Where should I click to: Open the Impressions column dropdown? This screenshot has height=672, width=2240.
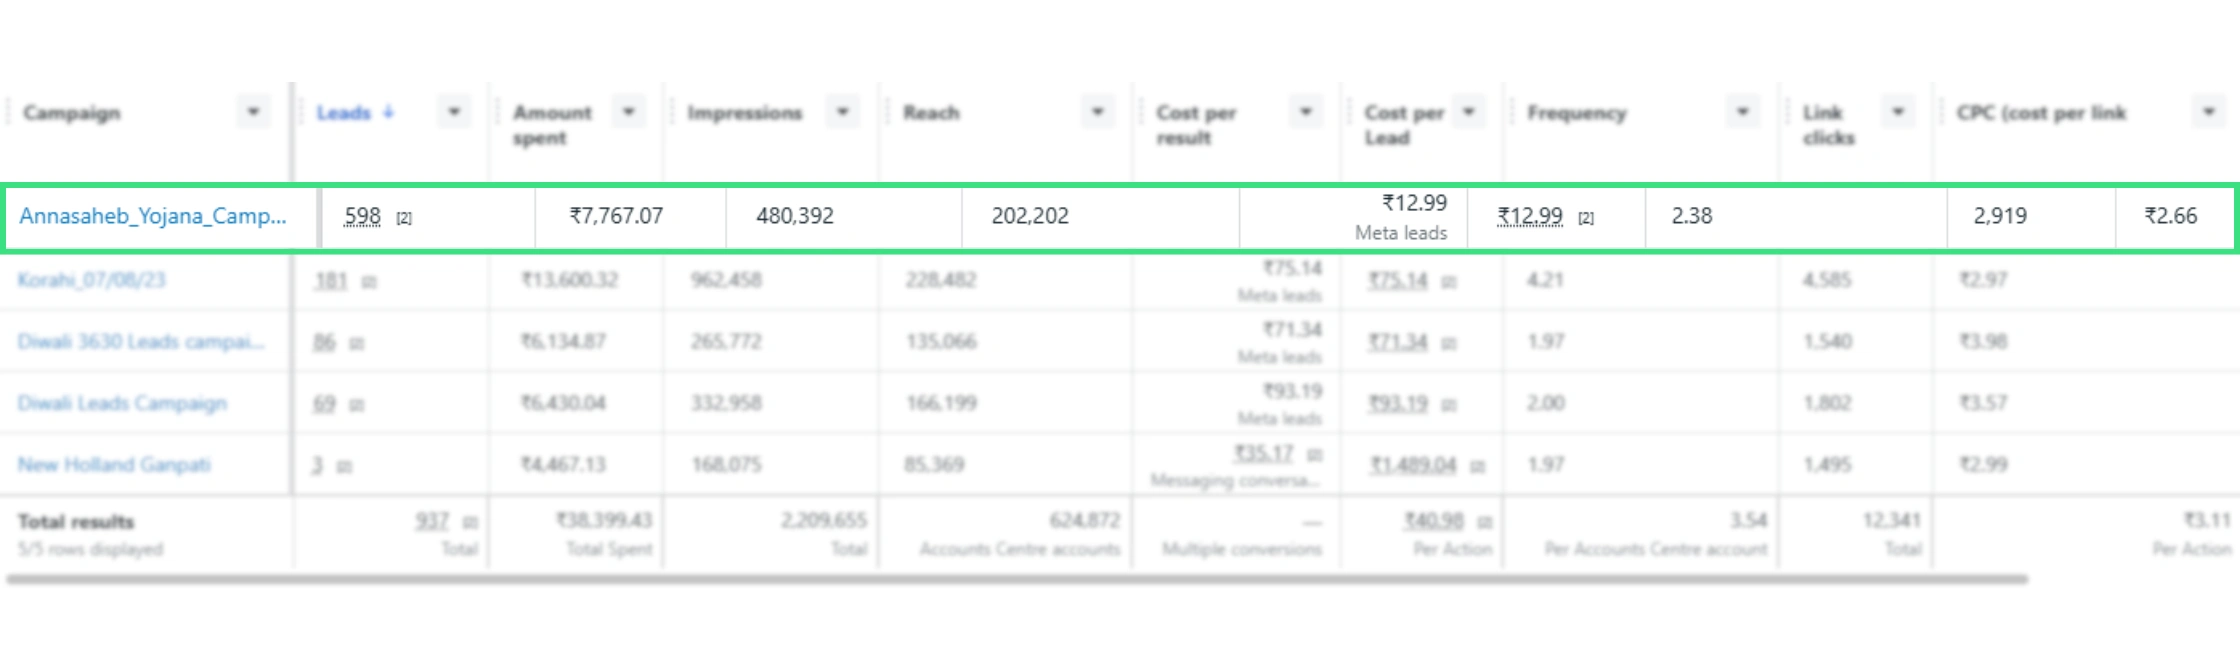click(843, 112)
